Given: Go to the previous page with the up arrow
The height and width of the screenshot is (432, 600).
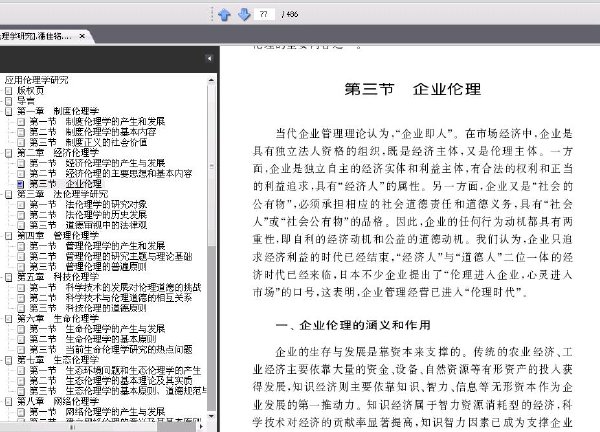Looking at the screenshot, I should (225, 15).
